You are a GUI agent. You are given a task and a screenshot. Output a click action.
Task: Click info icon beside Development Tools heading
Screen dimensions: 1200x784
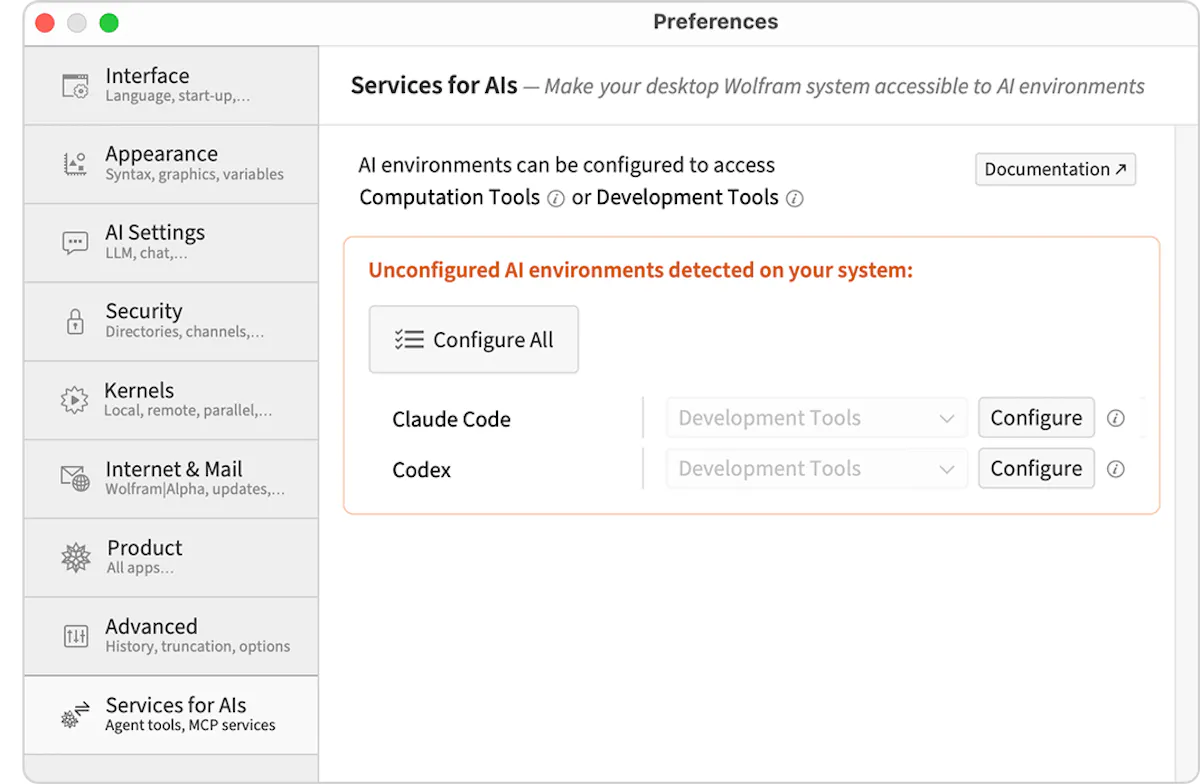(x=794, y=199)
